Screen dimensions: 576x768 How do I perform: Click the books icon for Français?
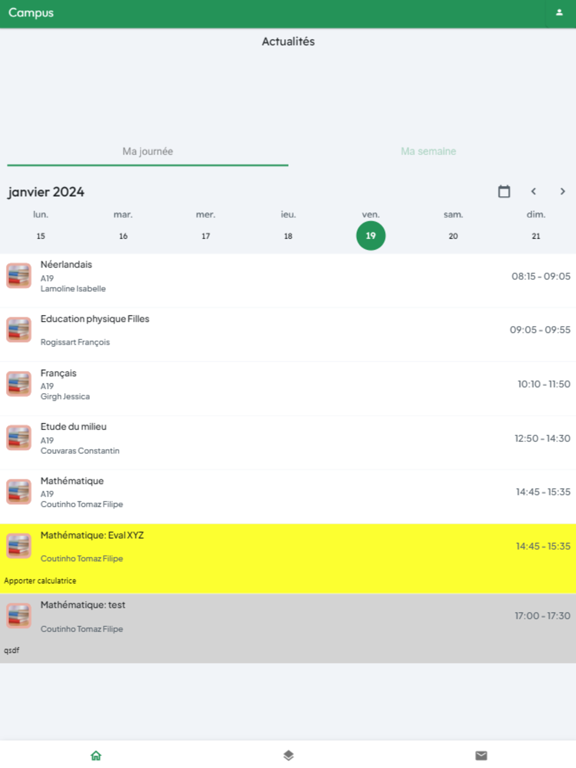click(19, 384)
